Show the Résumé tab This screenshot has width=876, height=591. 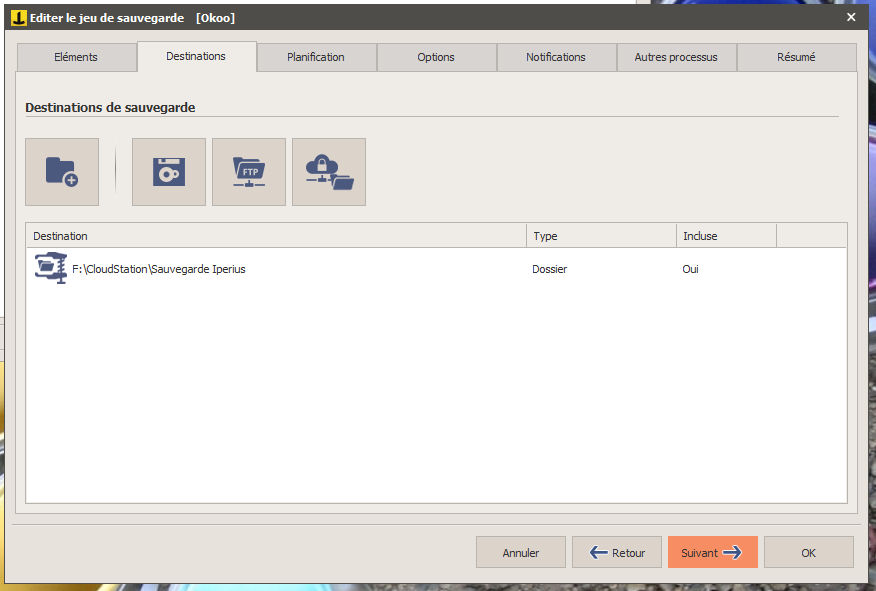[796, 57]
